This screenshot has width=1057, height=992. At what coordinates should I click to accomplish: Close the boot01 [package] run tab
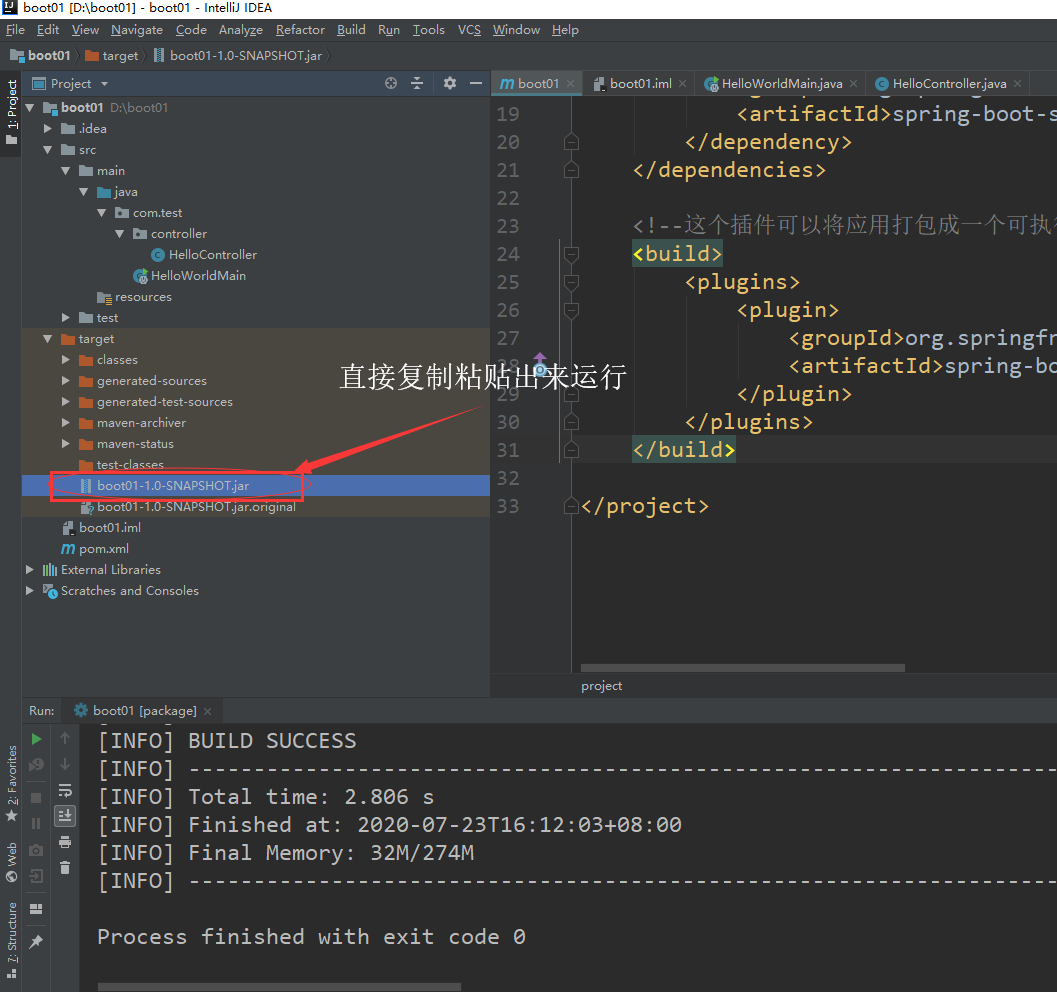coord(208,712)
